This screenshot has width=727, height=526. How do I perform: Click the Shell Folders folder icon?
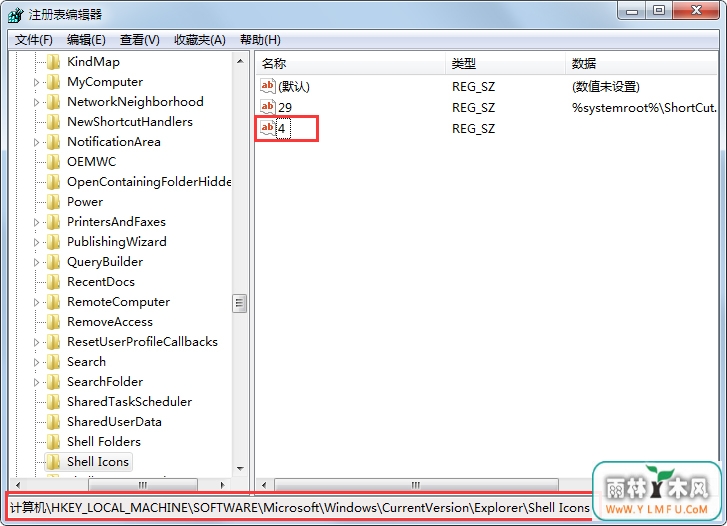(x=54, y=441)
